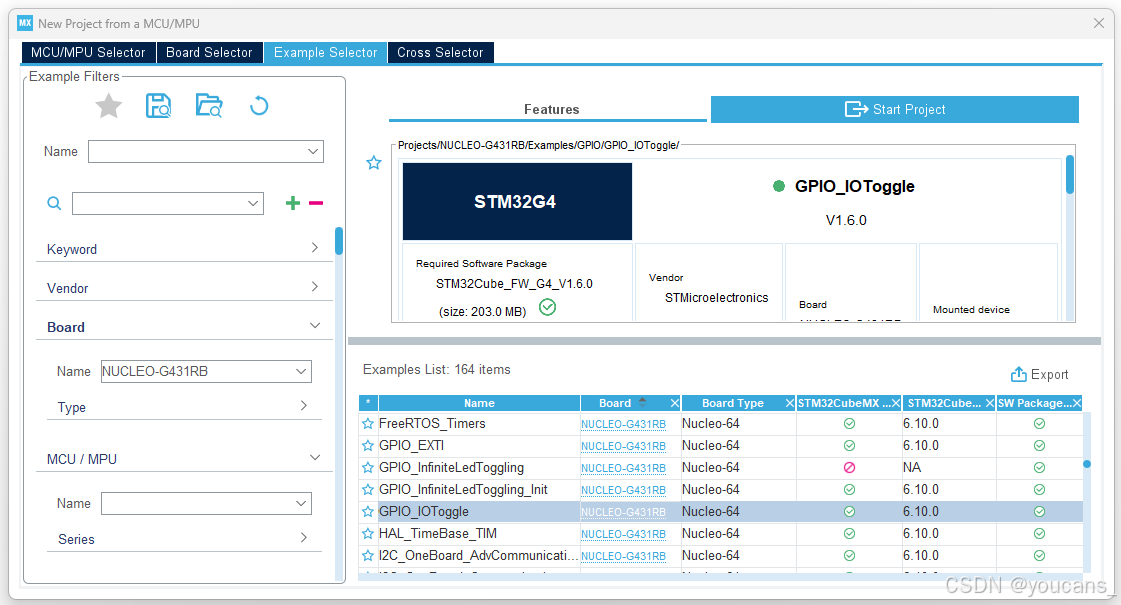The width and height of the screenshot is (1121, 605).
Task: Open the Features tab
Action: [x=550, y=109]
